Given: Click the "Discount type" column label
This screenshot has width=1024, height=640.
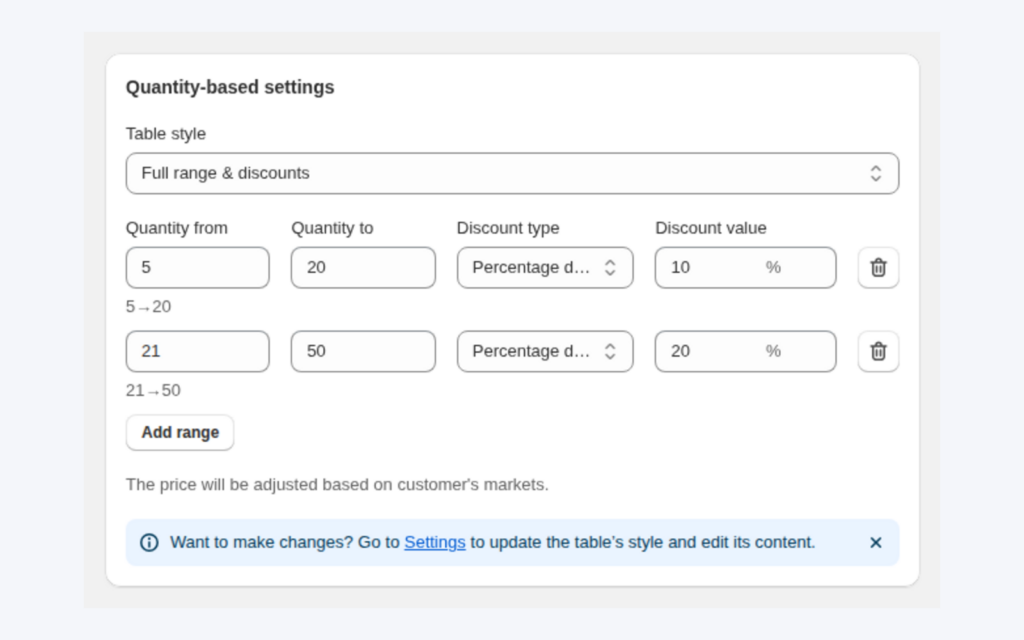Looking at the screenshot, I should [x=507, y=228].
